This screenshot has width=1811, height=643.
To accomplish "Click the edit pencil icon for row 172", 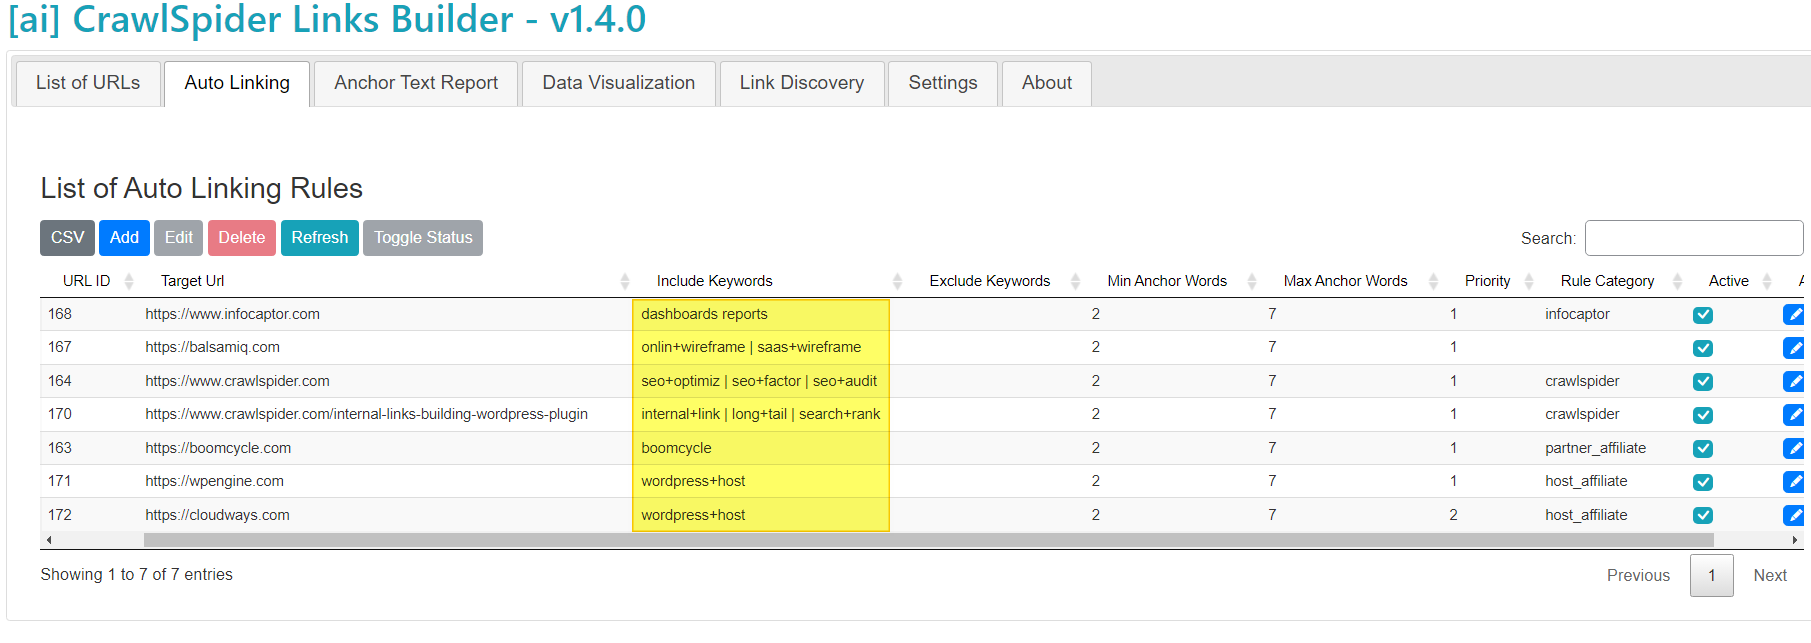I will tap(1793, 516).
